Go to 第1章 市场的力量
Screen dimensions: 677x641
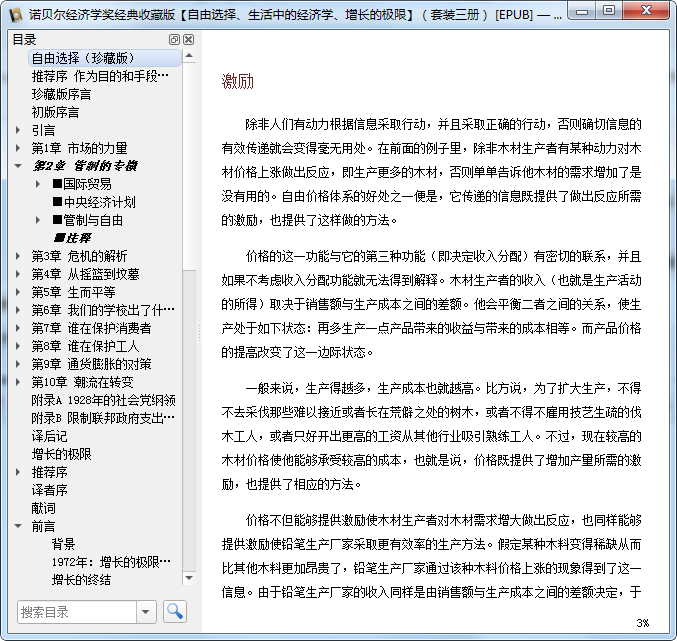tap(79, 148)
